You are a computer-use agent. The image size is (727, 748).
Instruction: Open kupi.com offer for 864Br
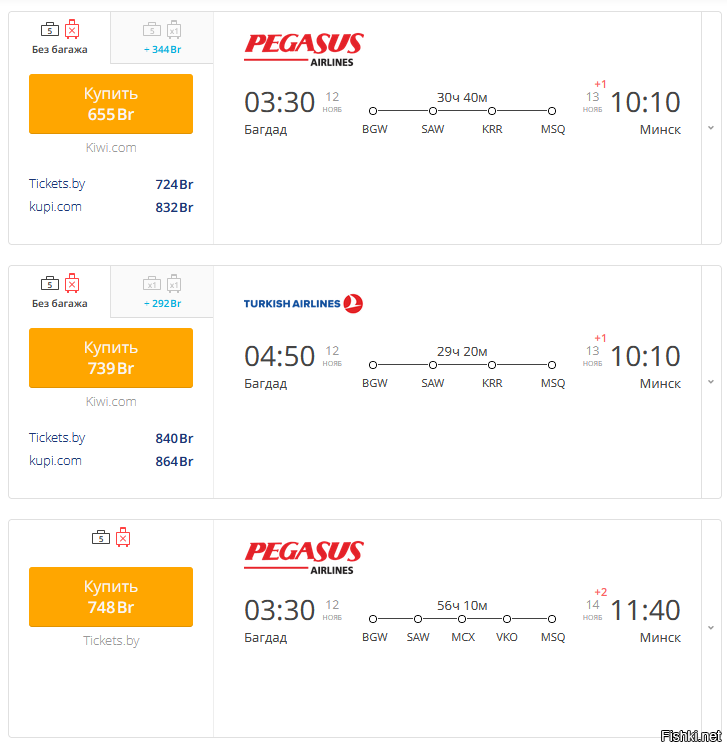coord(111,461)
